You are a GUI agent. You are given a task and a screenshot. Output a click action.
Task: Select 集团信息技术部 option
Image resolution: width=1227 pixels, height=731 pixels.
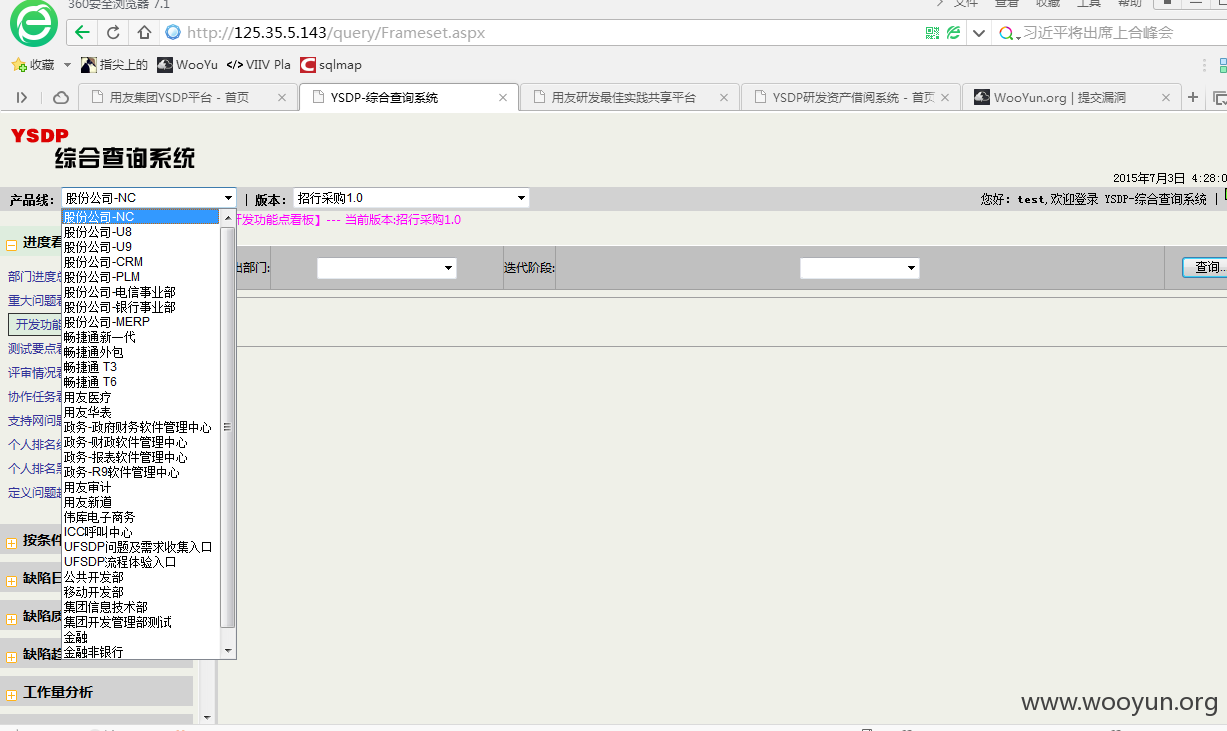(x=140, y=607)
